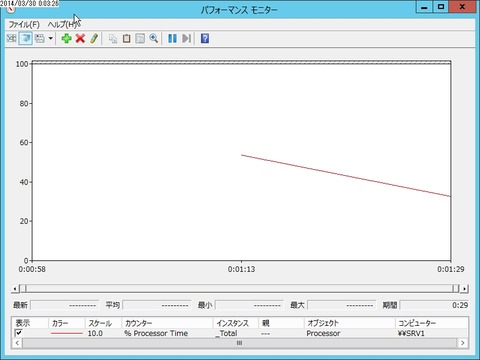This screenshot has width=480, height=360.
Task: Open the ヘルプ(H) menu
Action: coord(63,24)
